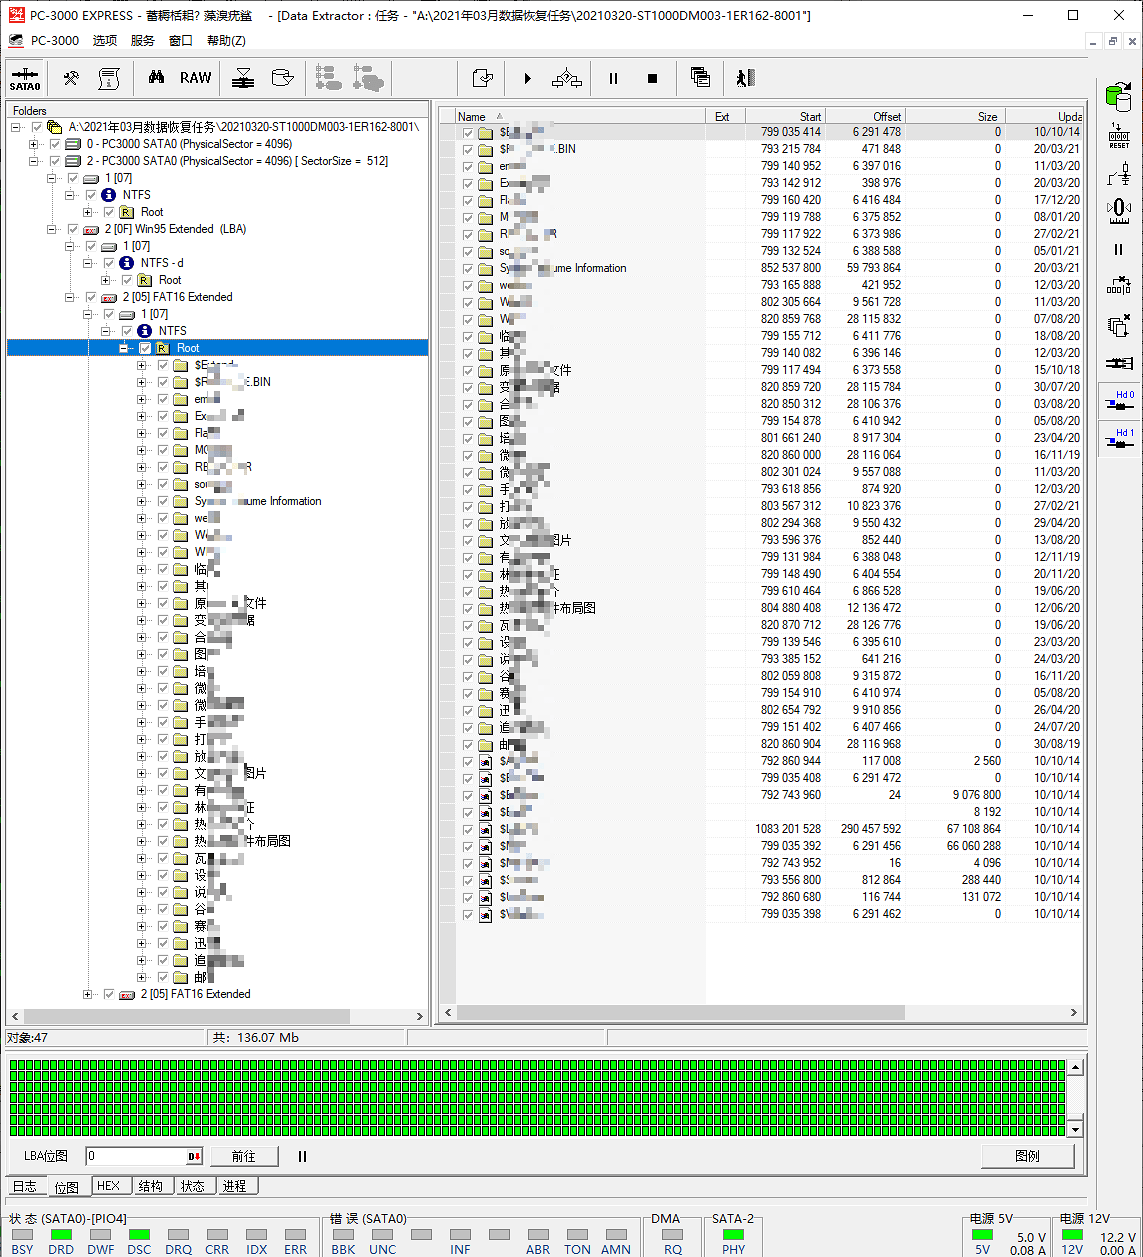Image resolution: width=1143 pixels, height=1257 pixels.
Task: Collapse the selected Root tree node
Action: coord(124,348)
